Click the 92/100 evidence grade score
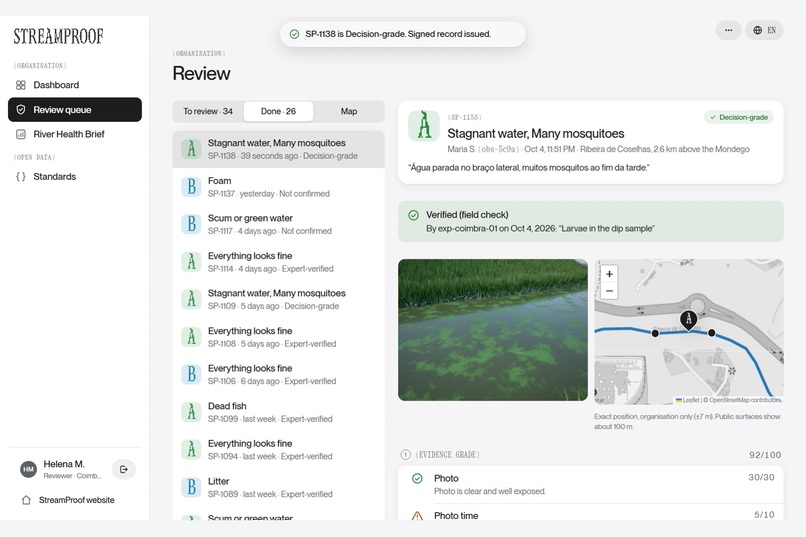Image resolution: width=806 pixels, height=537 pixels. (x=765, y=455)
